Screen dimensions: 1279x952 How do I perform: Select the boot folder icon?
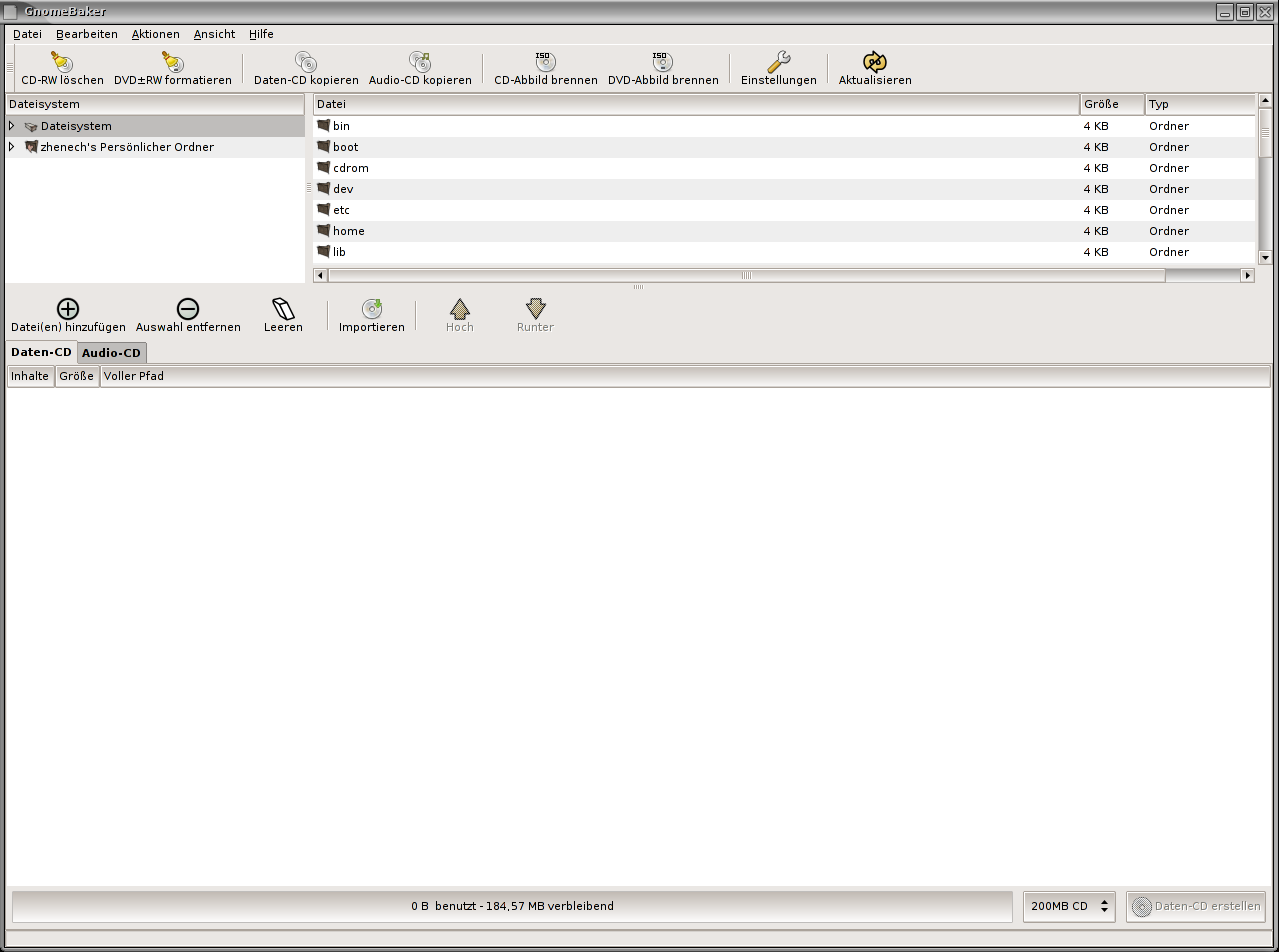323,147
